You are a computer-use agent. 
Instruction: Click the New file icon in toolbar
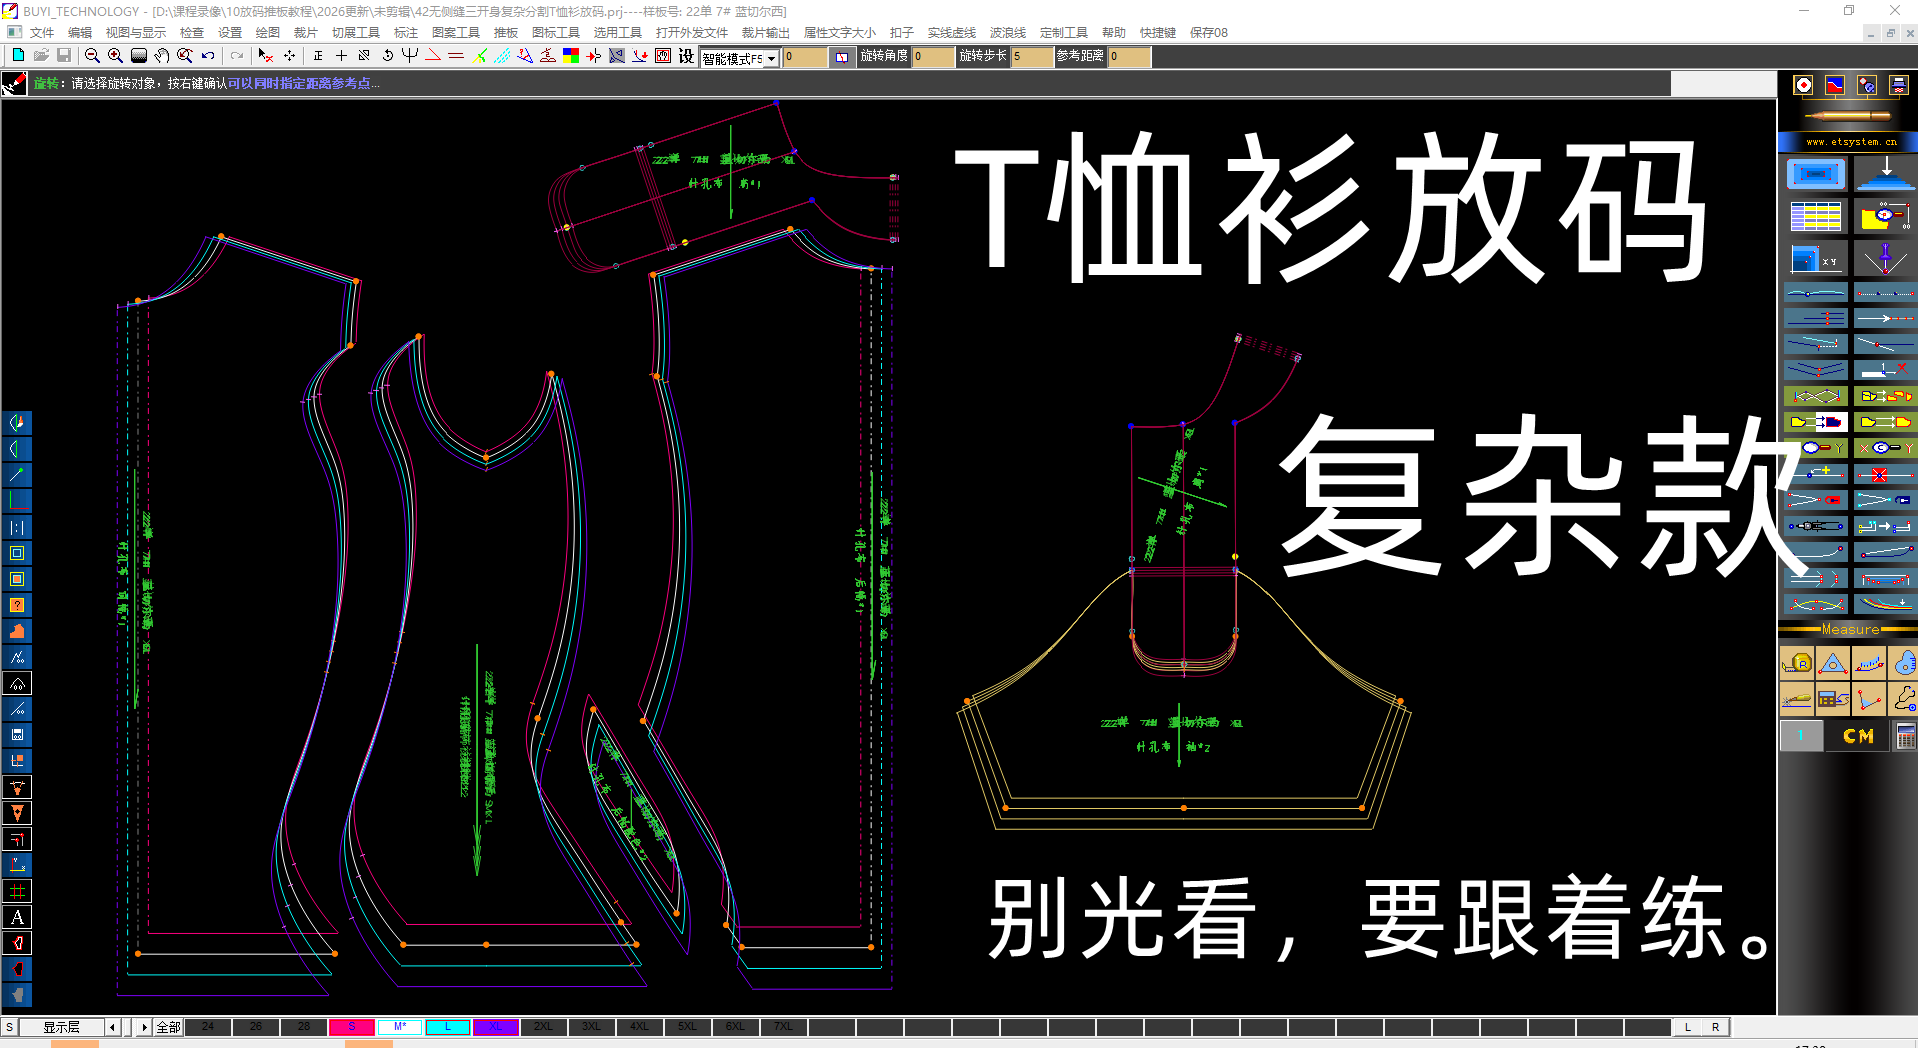(x=17, y=56)
